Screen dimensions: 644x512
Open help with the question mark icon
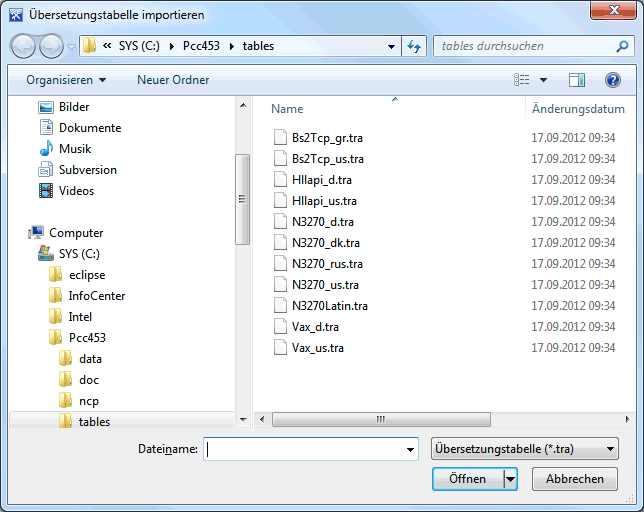613,80
